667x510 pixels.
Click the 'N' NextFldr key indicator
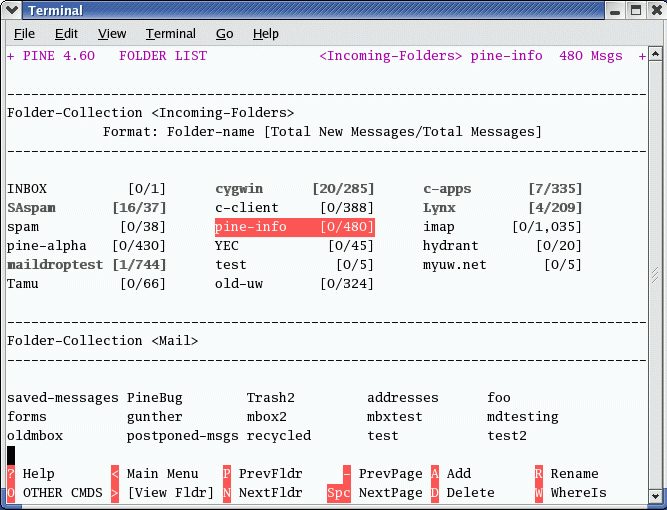[x=227, y=493]
